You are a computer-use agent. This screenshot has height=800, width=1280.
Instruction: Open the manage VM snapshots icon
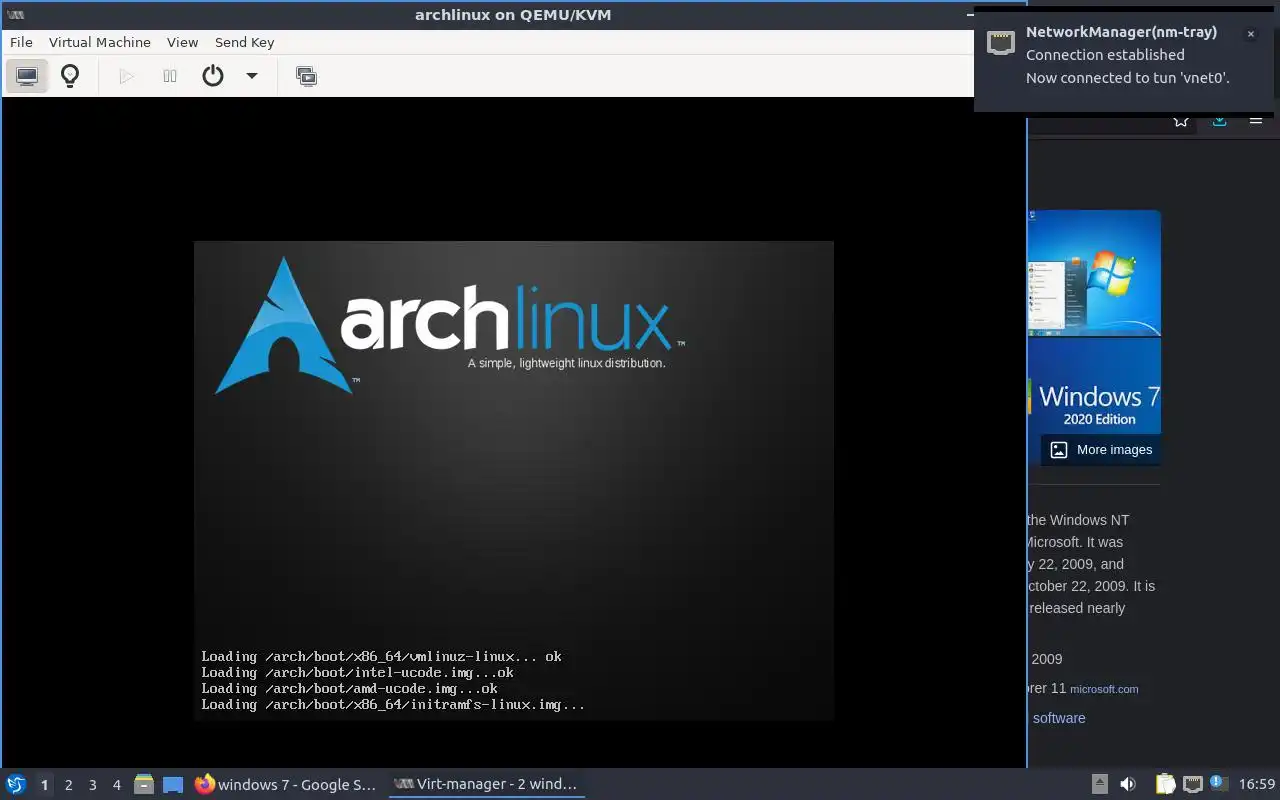[x=307, y=76]
